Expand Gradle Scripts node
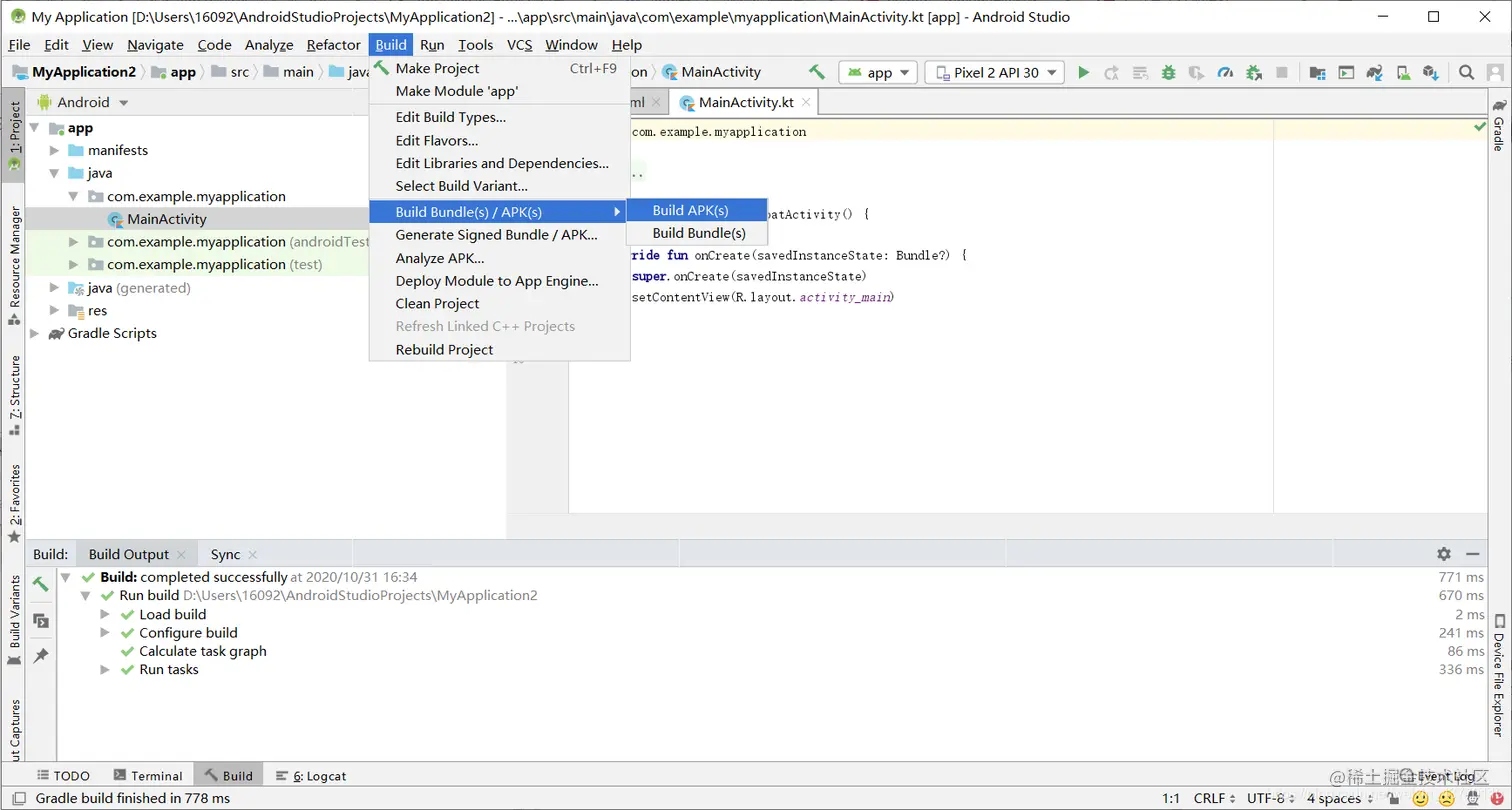Screen dimensions: 1512x810 [35, 333]
